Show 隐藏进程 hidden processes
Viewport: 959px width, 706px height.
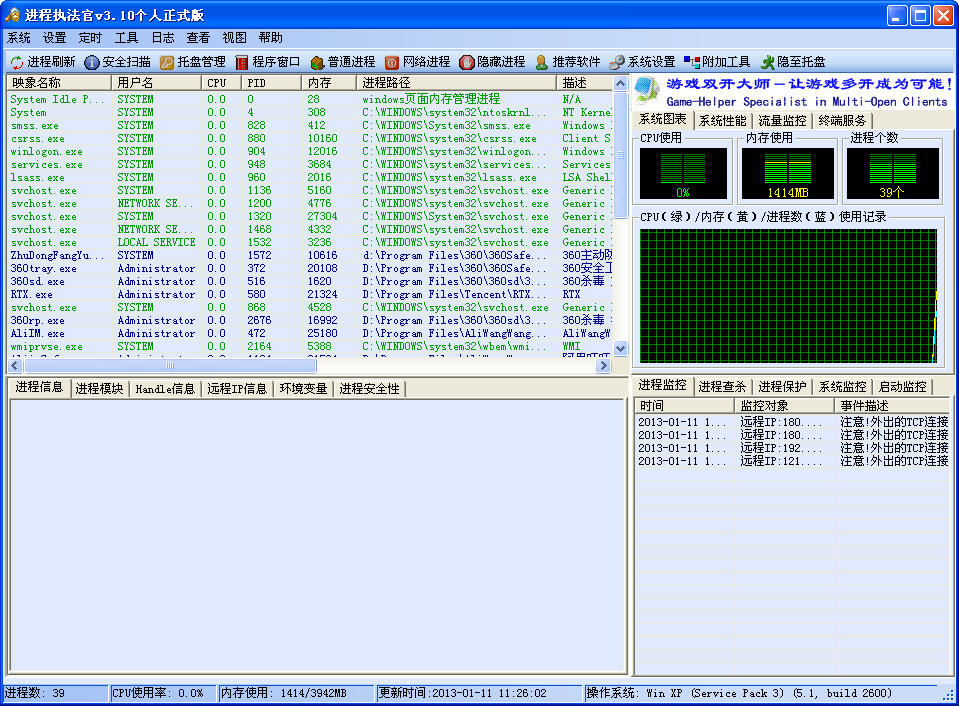[493, 62]
